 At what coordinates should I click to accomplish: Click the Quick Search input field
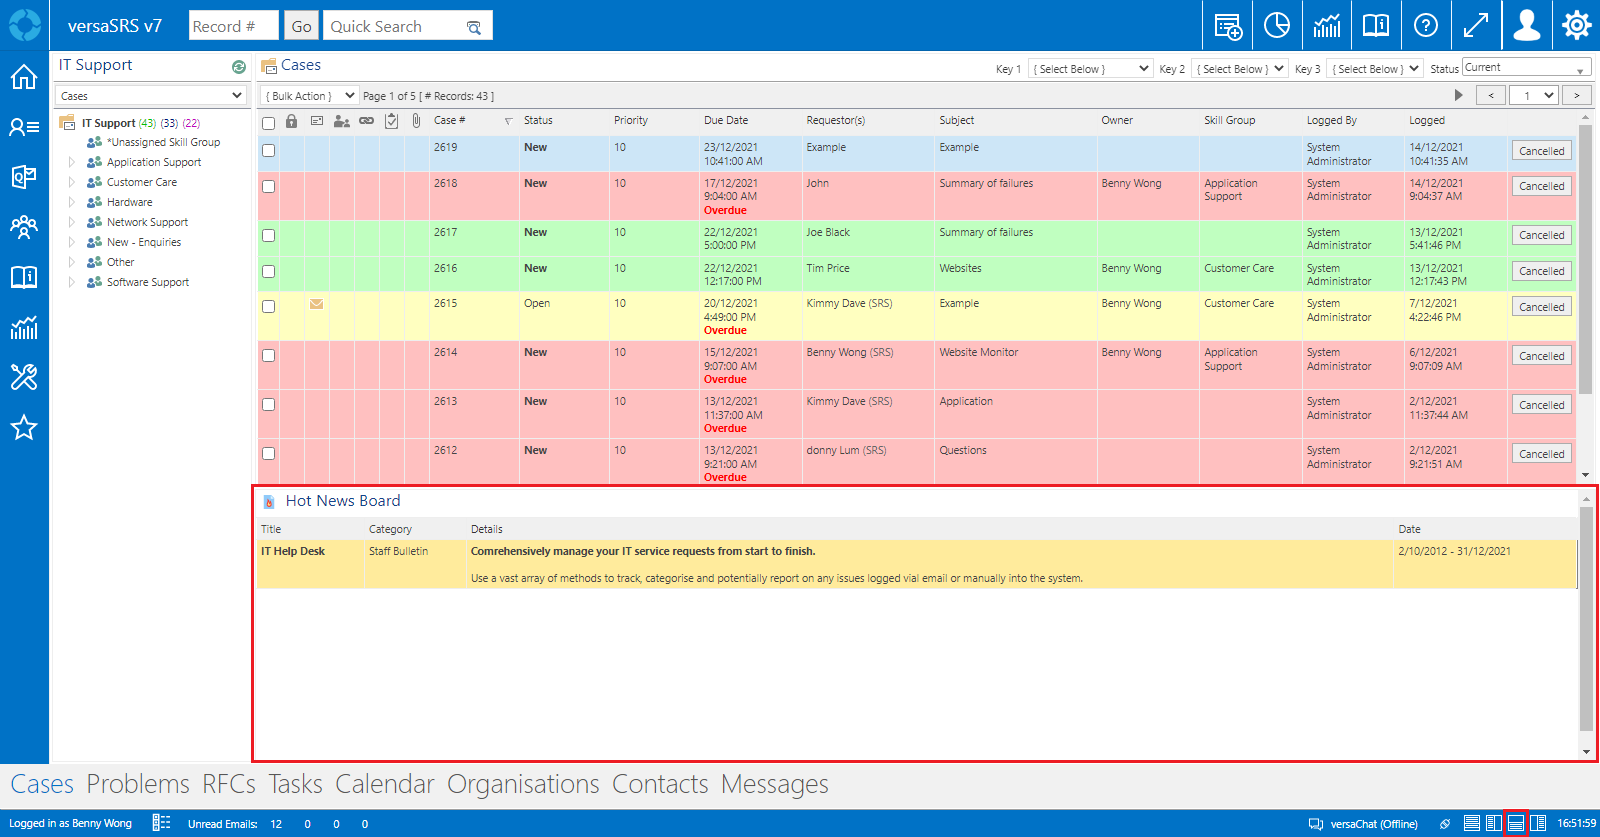(x=396, y=27)
